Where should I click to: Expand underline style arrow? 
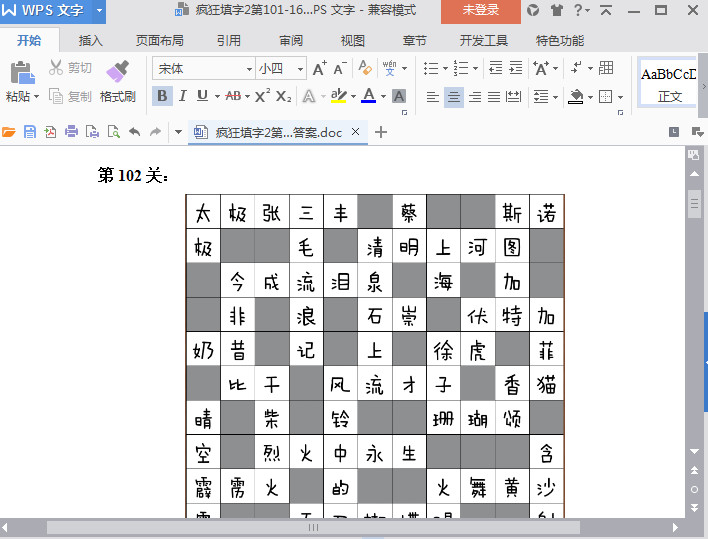[x=217, y=96]
